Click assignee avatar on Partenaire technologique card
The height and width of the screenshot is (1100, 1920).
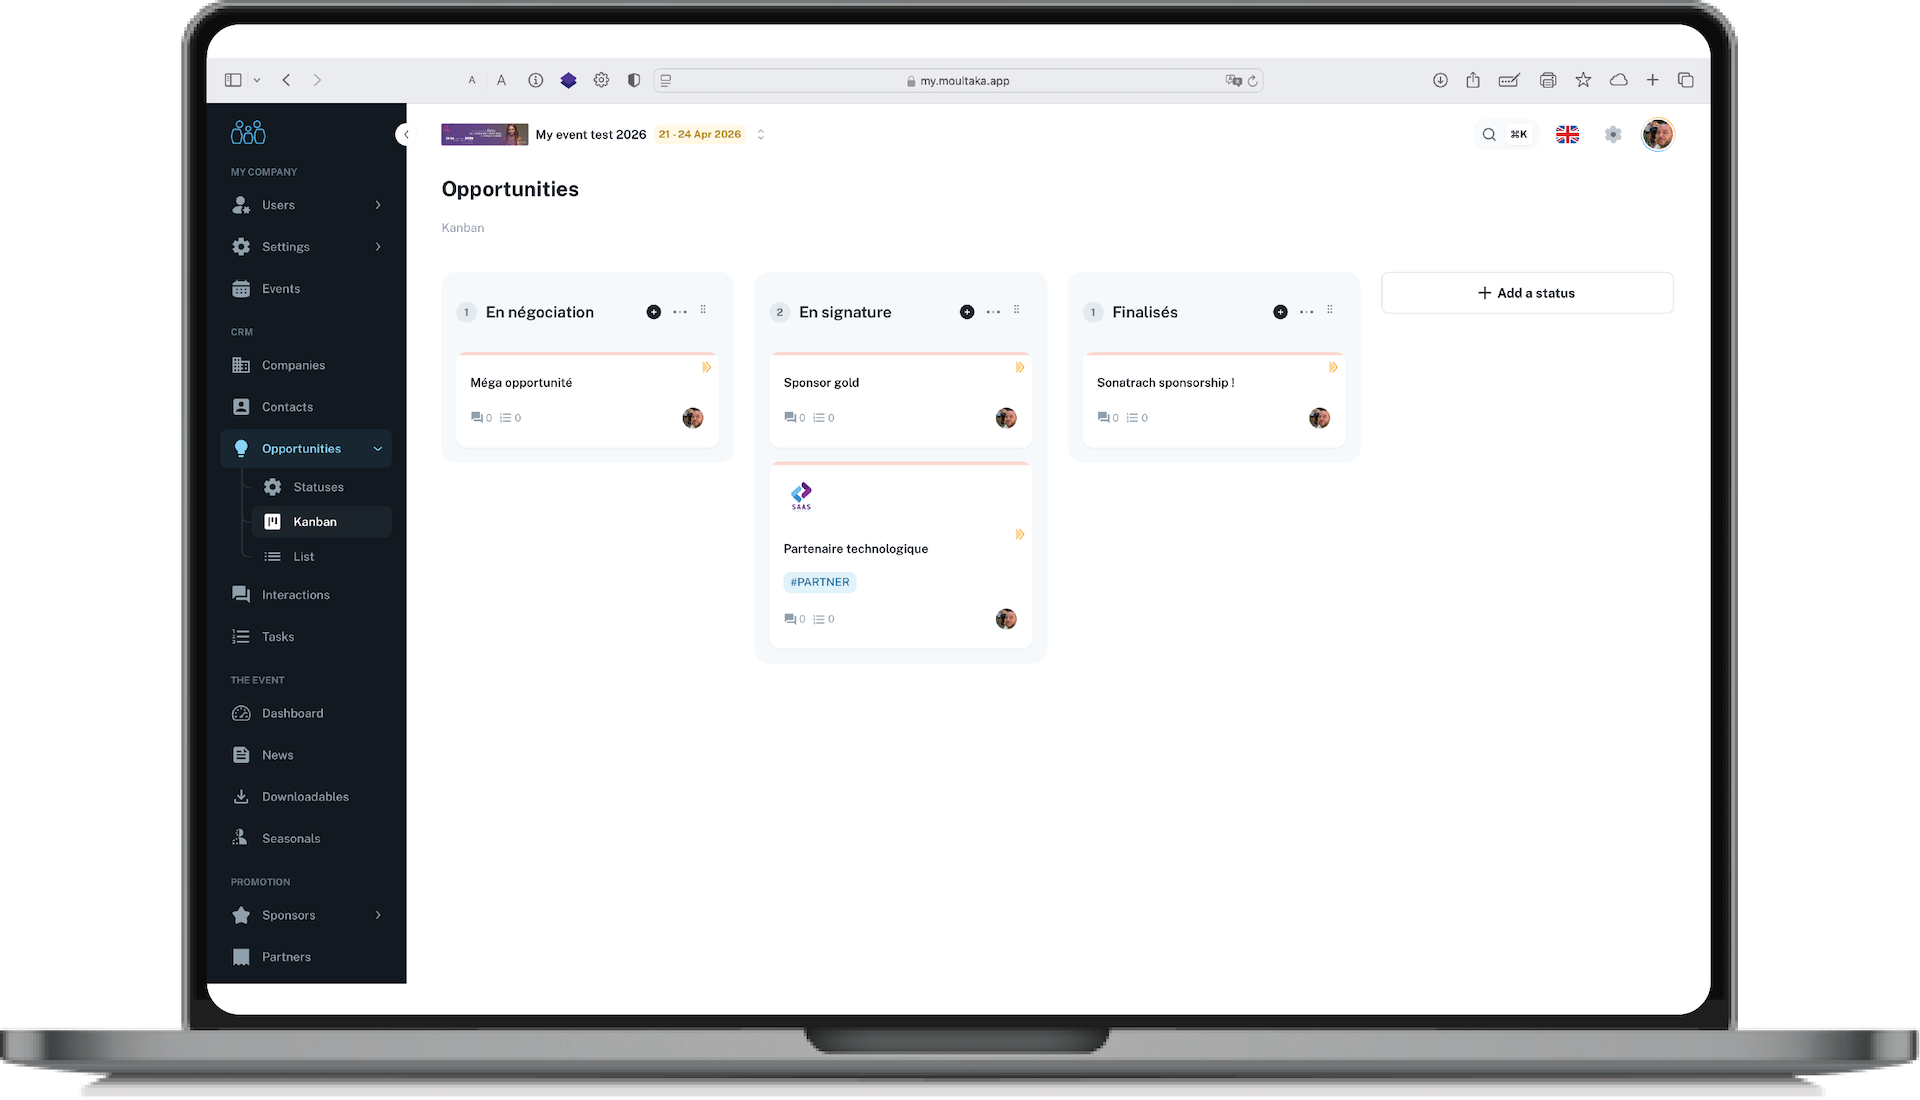[1006, 619]
